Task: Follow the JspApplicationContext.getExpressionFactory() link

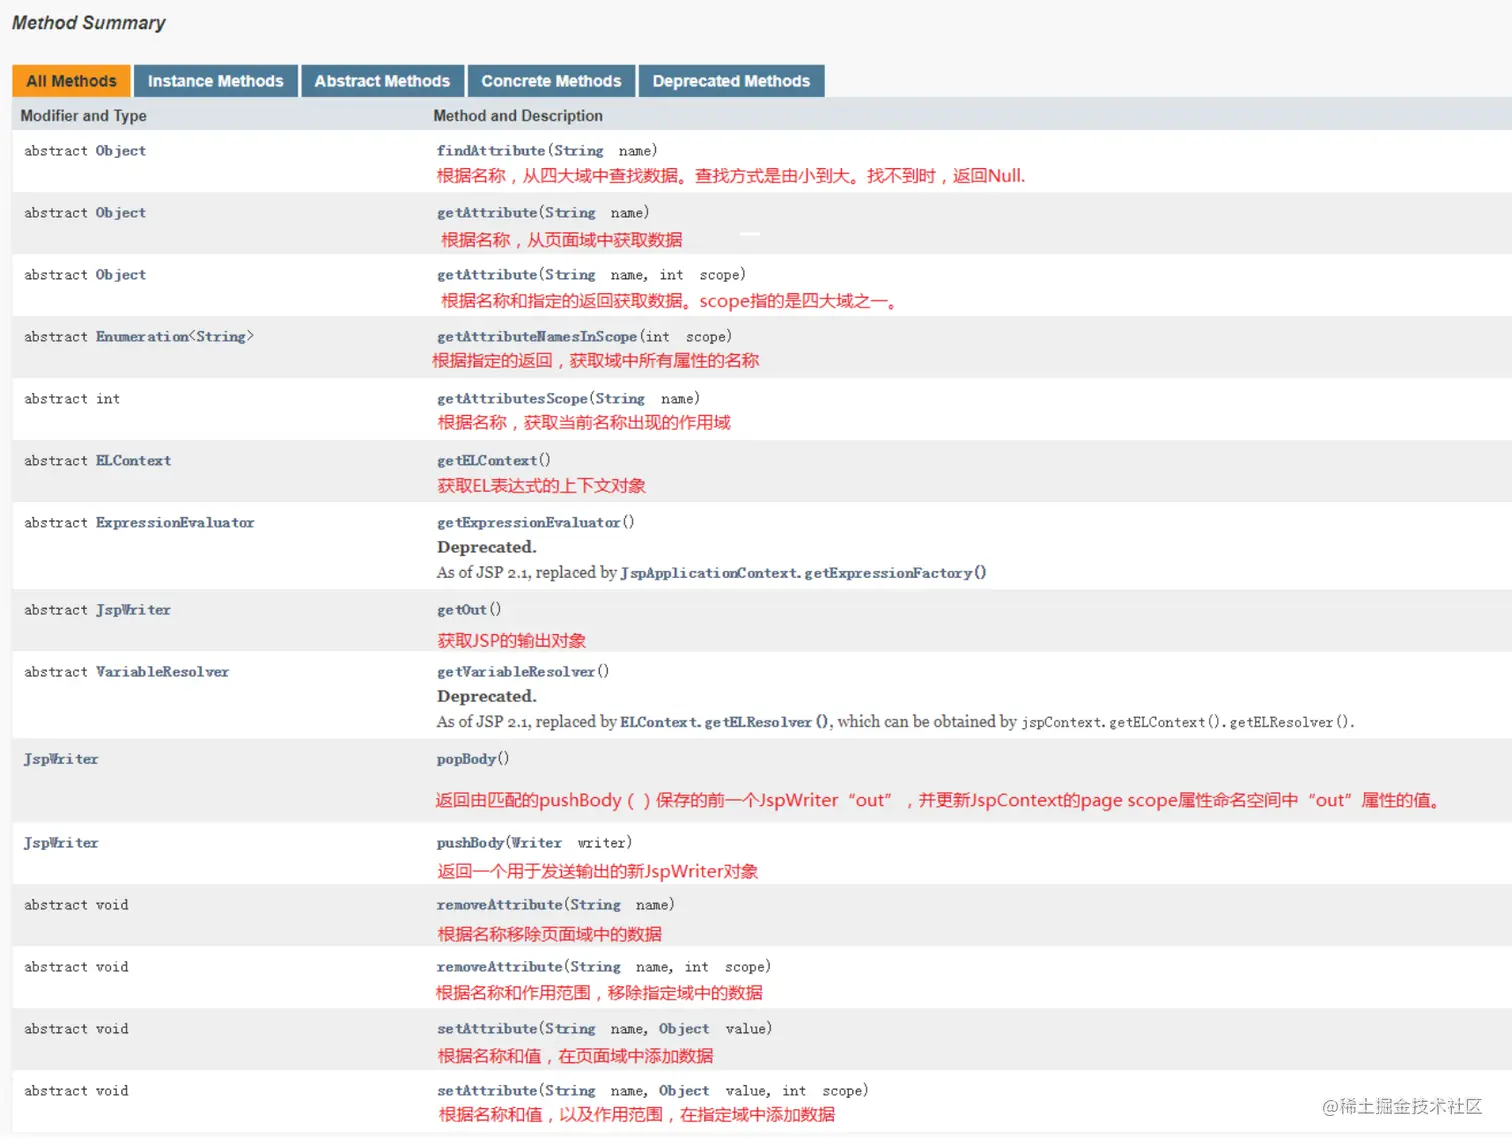Action: [x=803, y=573]
